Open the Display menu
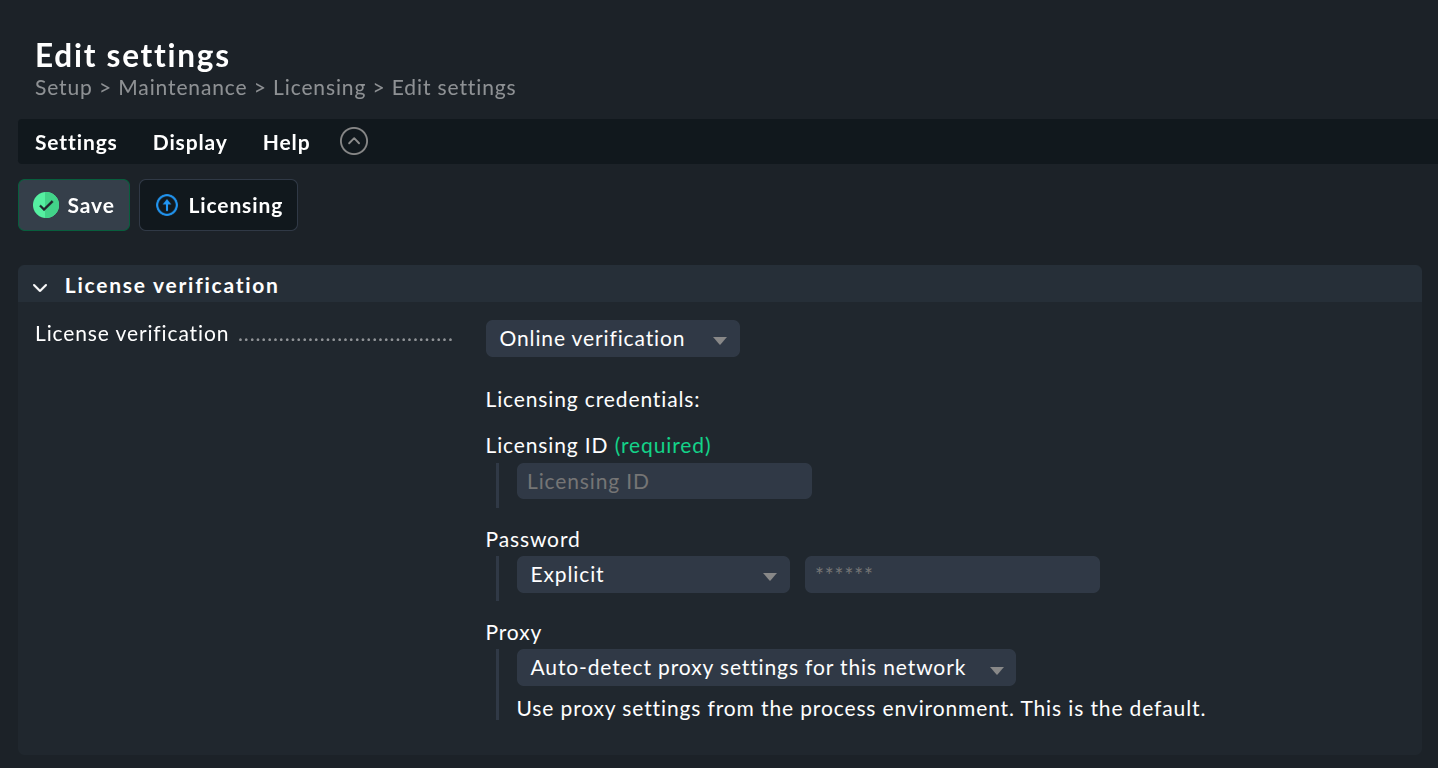Screen dimensions: 1438x768 tap(189, 142)
